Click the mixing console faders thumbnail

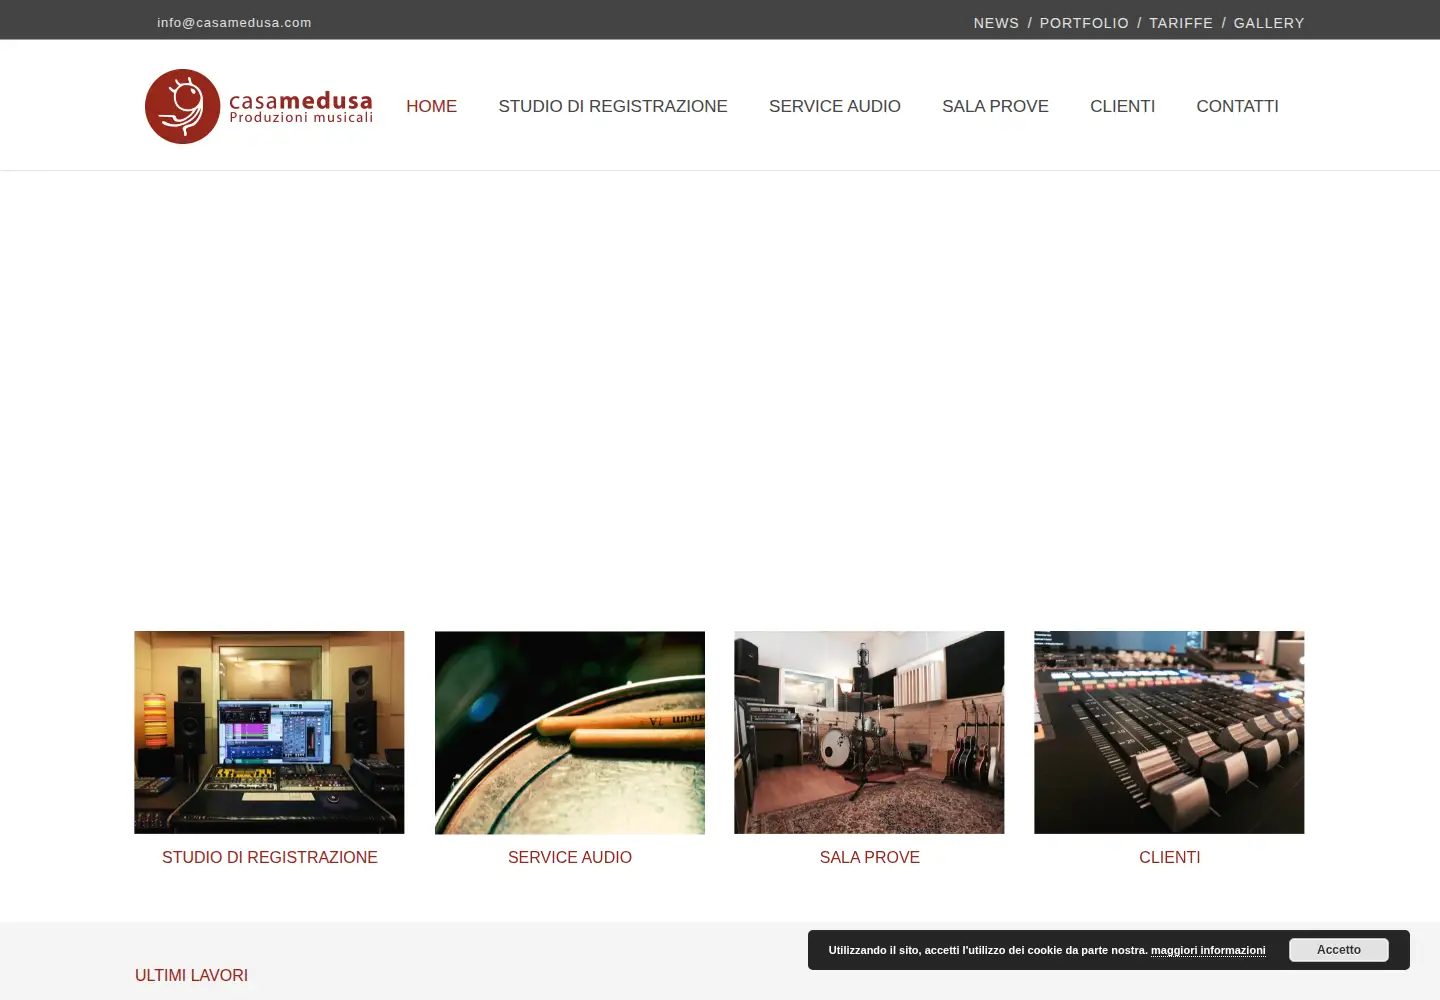pyautogui.click(x=1169, y=732)
